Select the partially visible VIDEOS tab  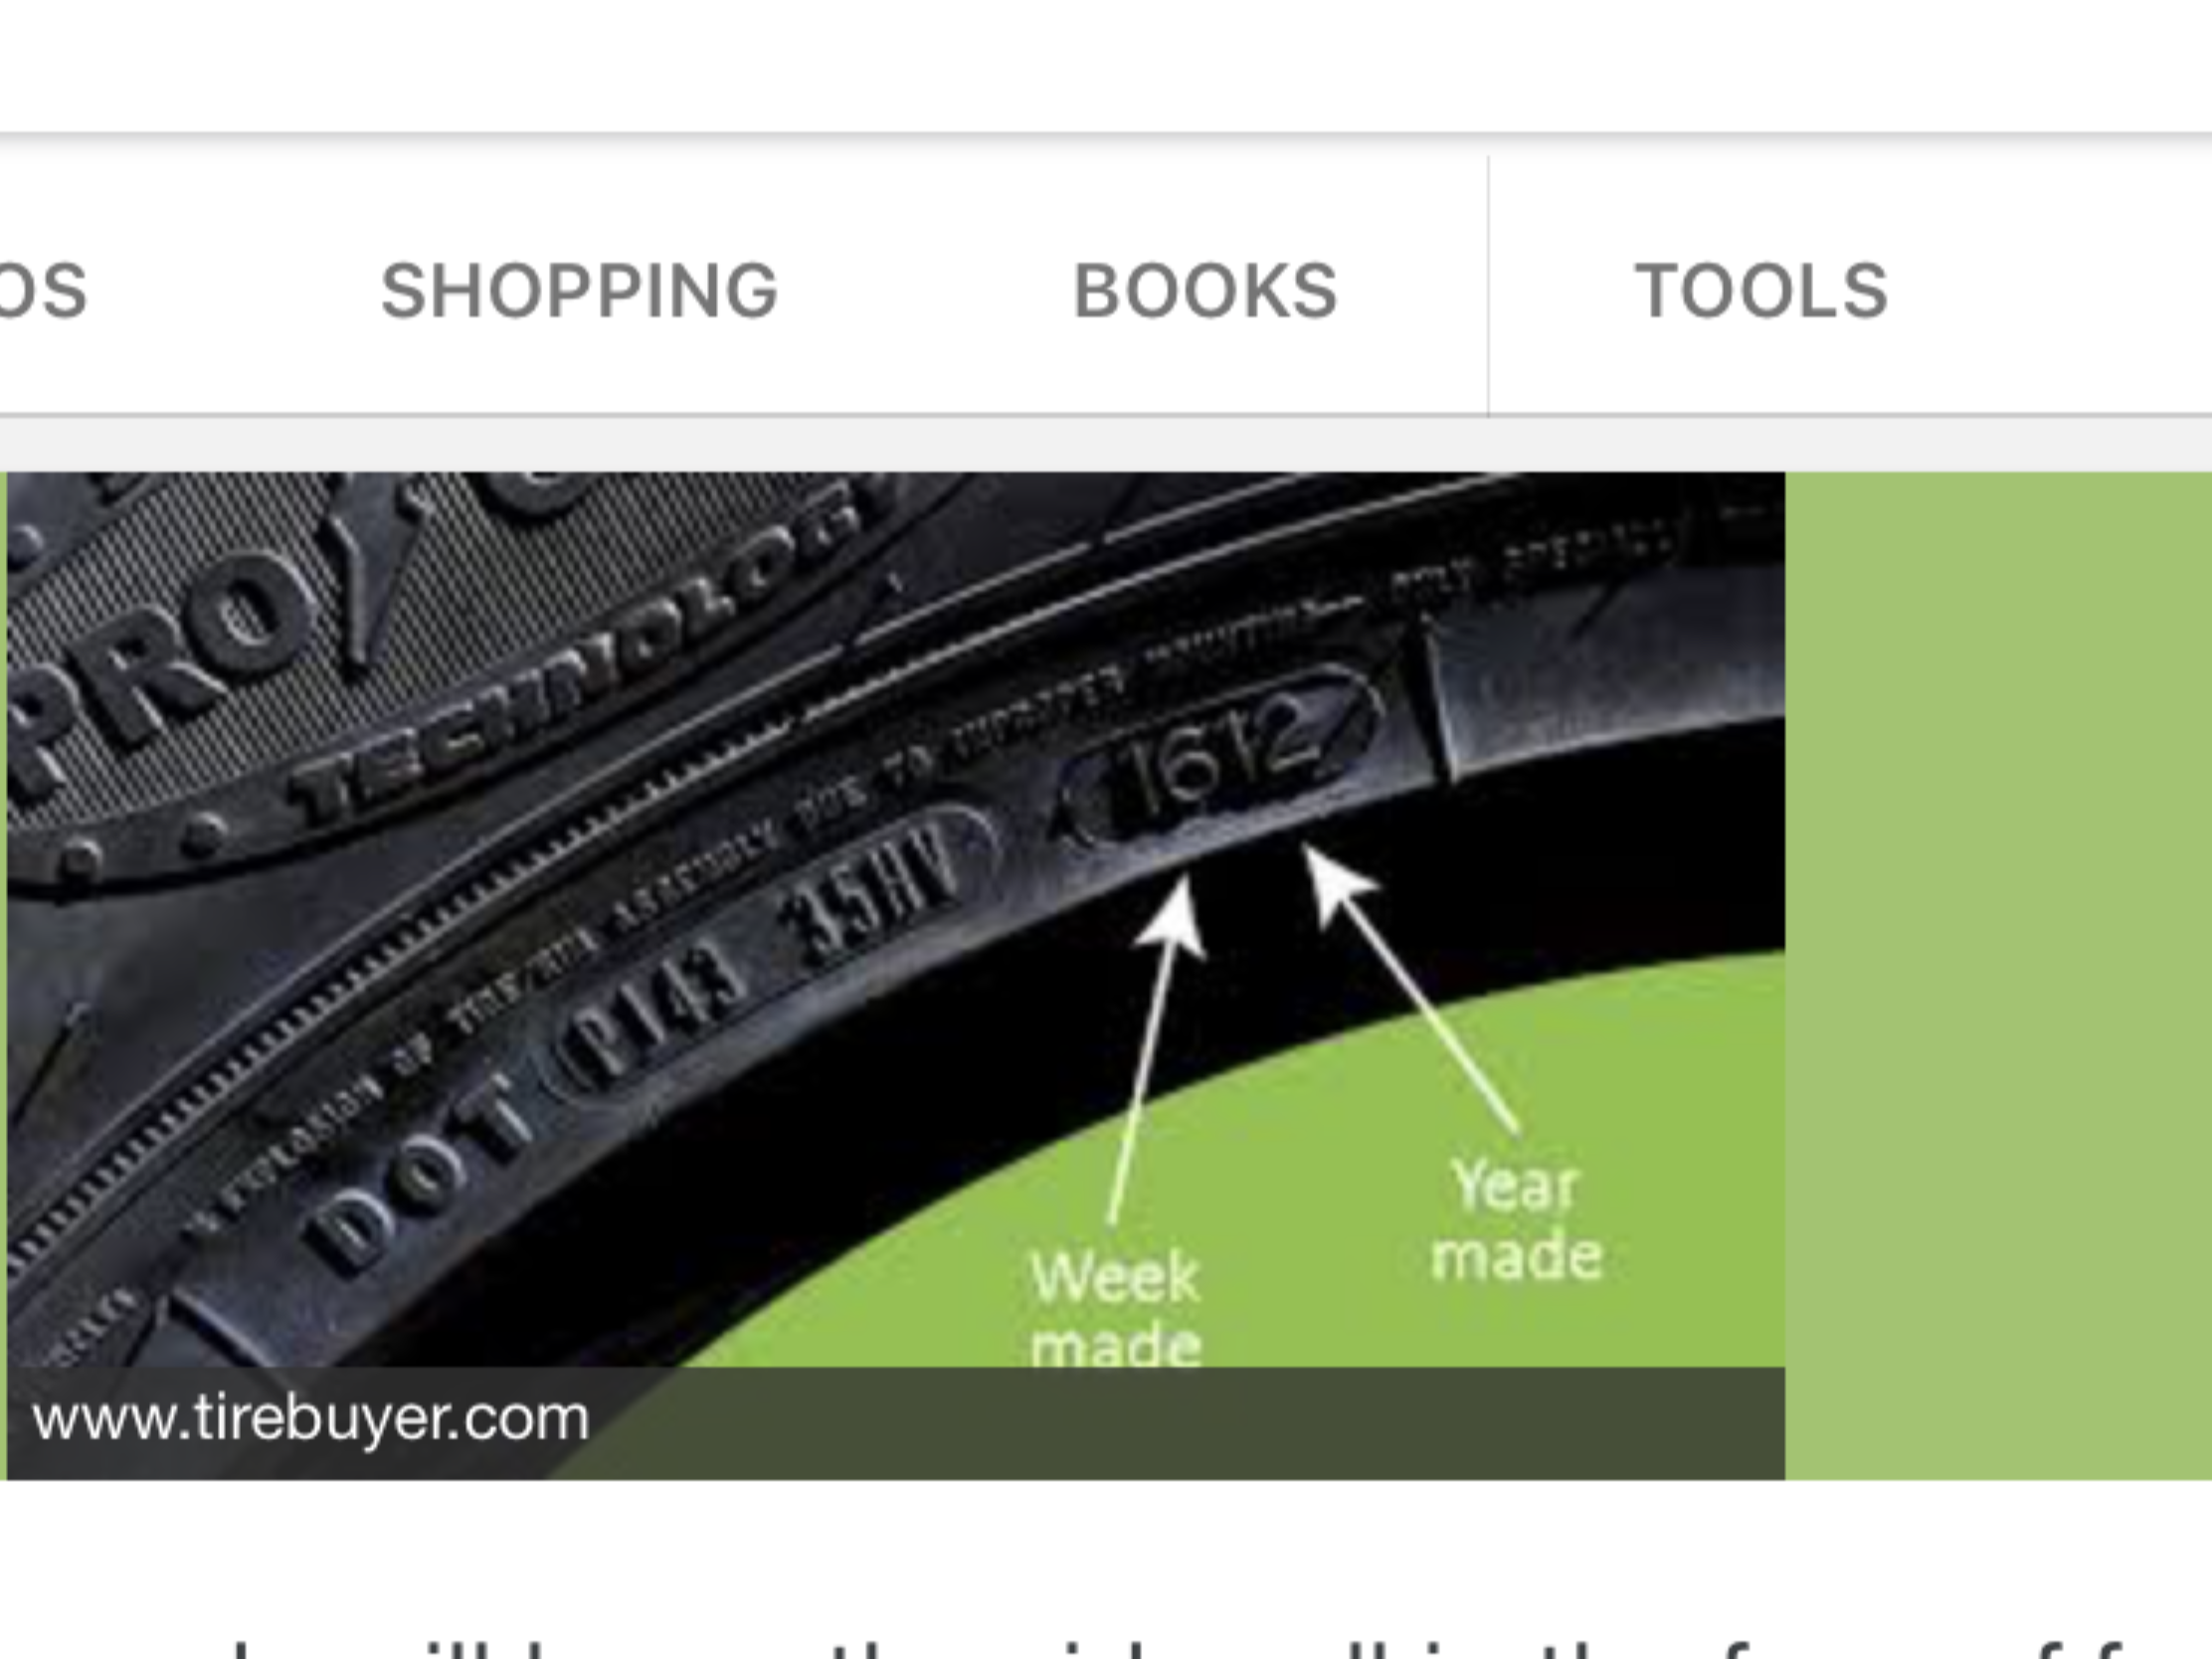coord(43,291)
